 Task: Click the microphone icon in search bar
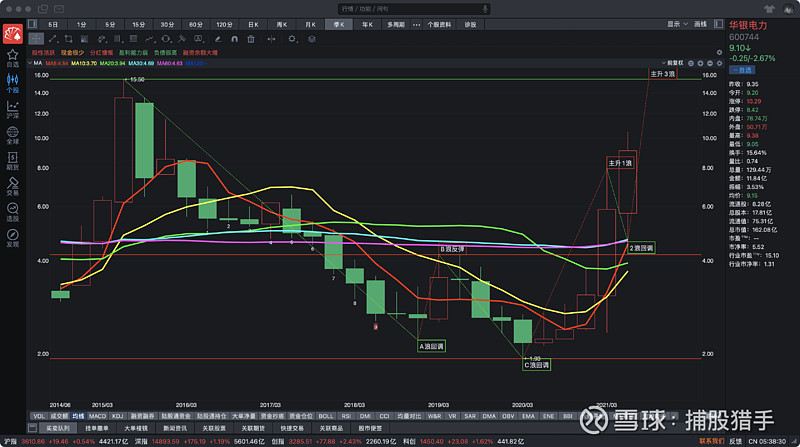tap(485, 7)
